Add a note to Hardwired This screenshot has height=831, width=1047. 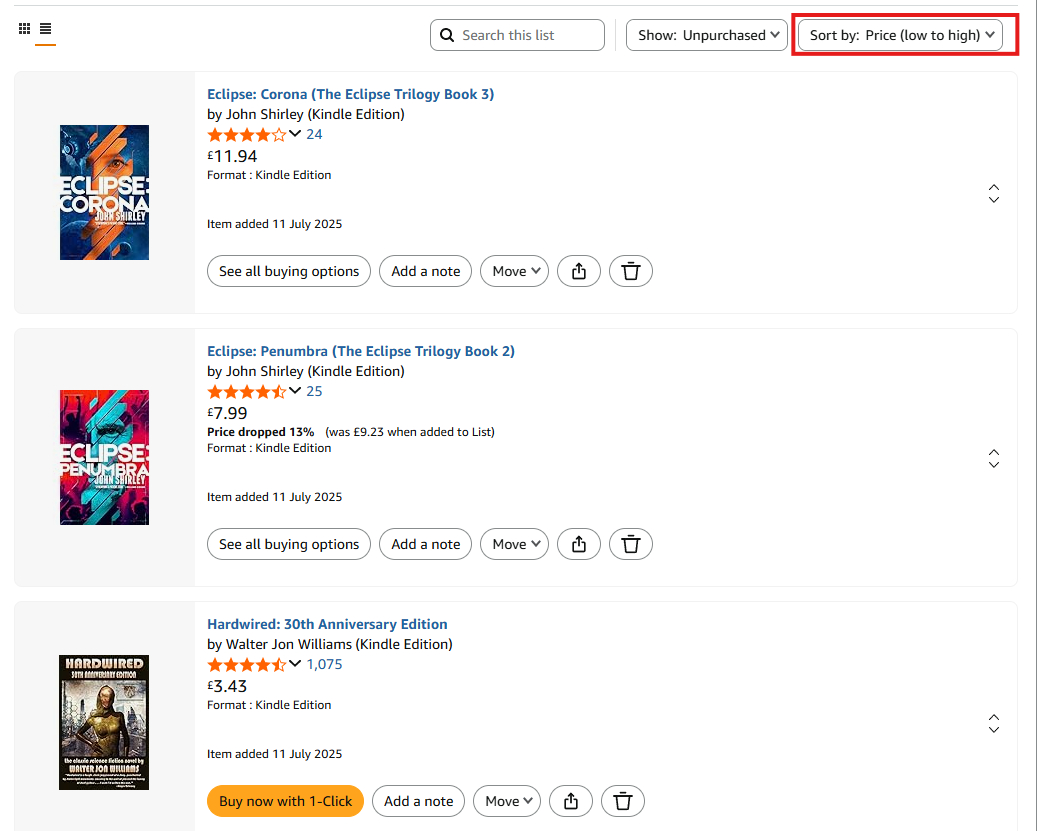418,801
